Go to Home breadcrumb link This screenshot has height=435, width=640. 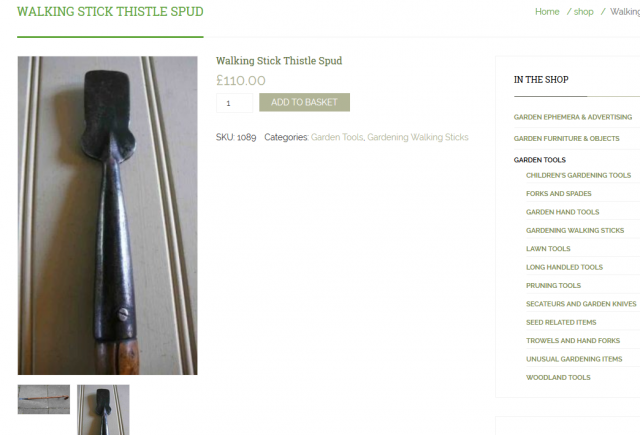click(547, 12)
